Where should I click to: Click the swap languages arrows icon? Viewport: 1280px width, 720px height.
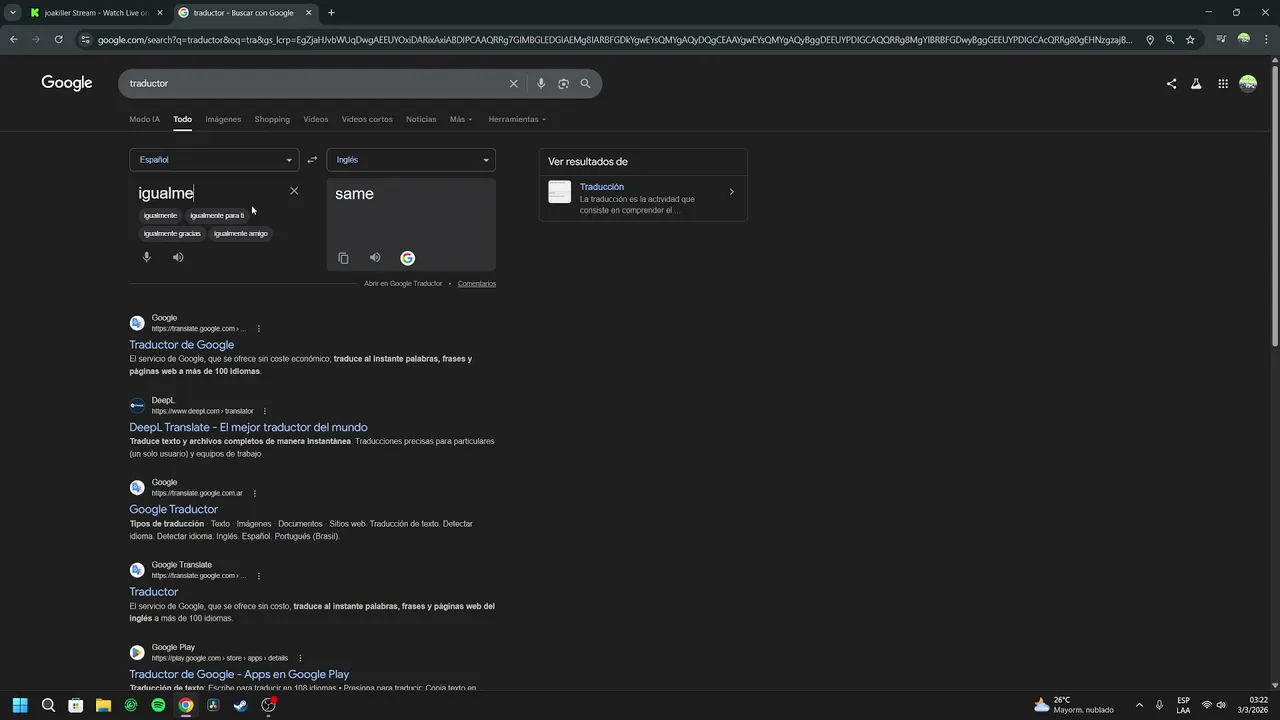312,160
